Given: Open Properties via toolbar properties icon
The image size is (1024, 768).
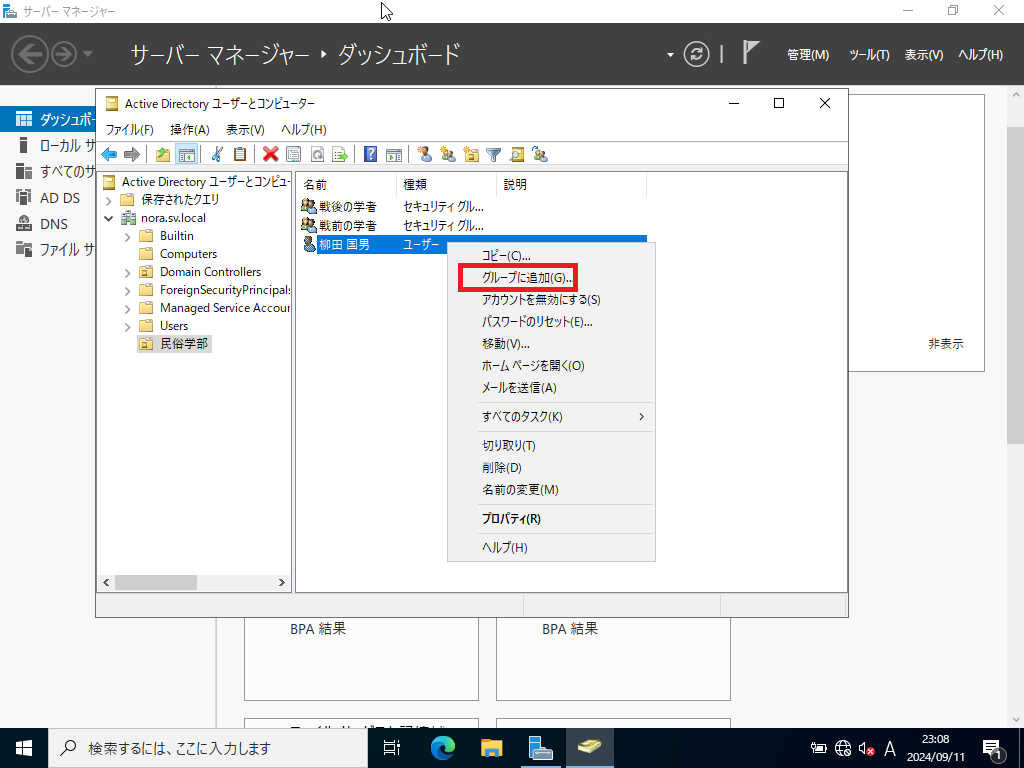Looking at the screenshot, I should pos(294,154).
